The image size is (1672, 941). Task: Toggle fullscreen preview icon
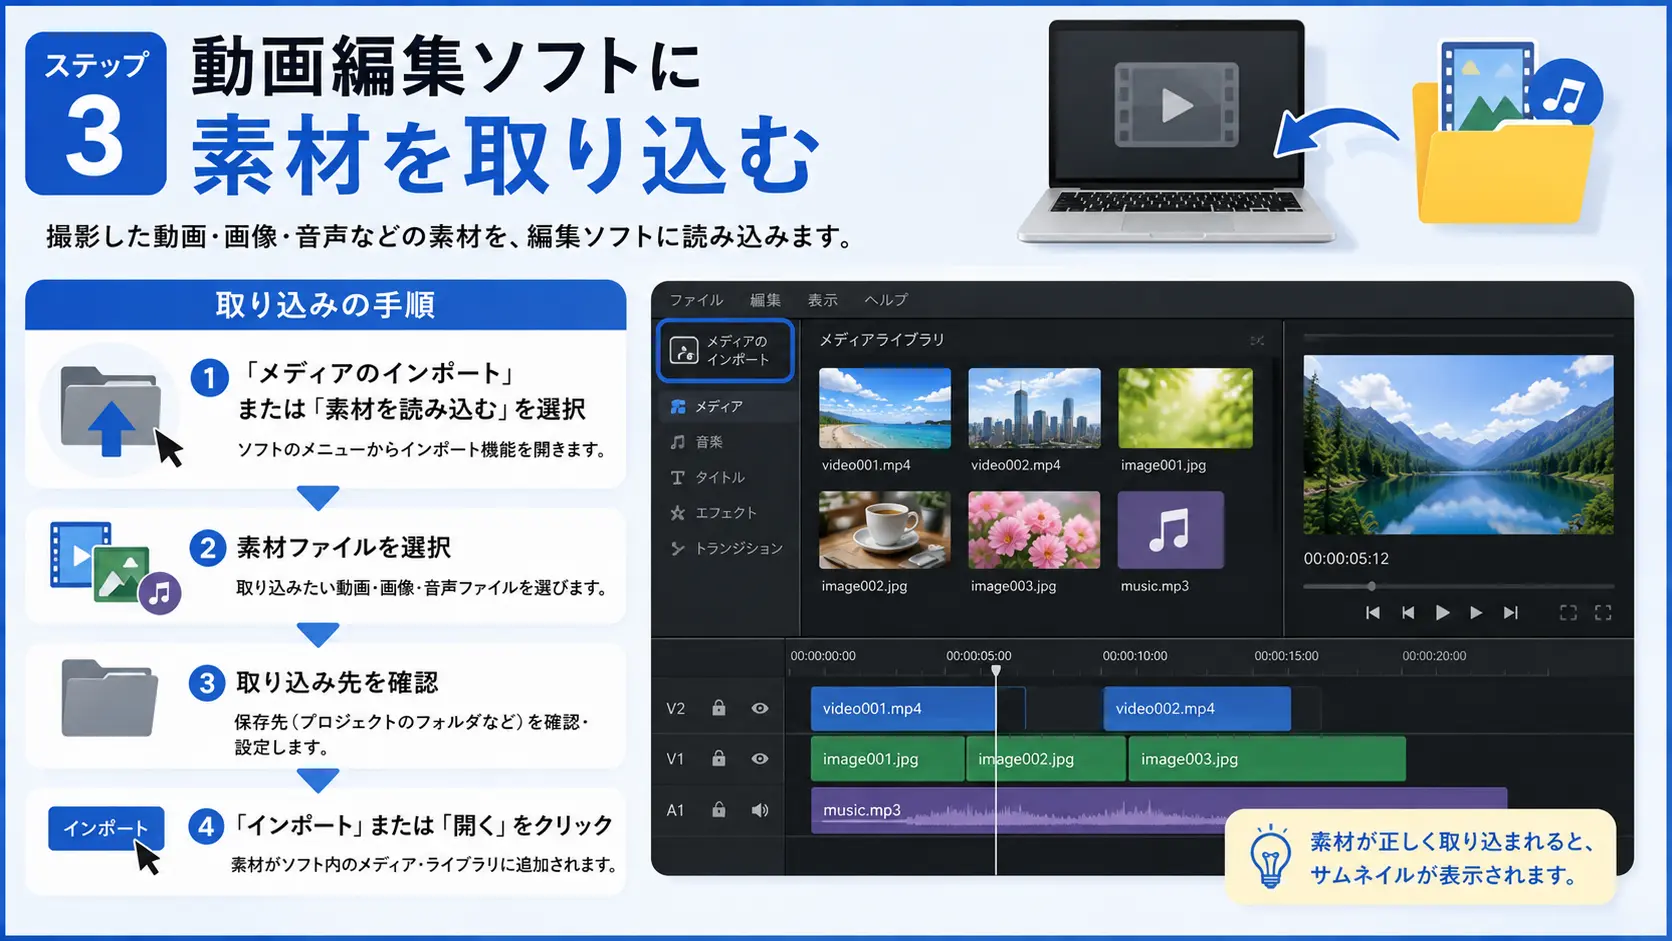coord(1603,613)
